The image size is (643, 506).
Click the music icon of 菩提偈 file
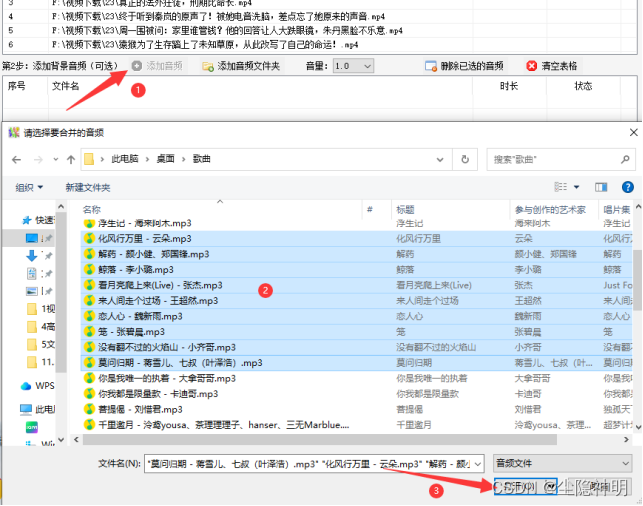[x=89, y=409]
